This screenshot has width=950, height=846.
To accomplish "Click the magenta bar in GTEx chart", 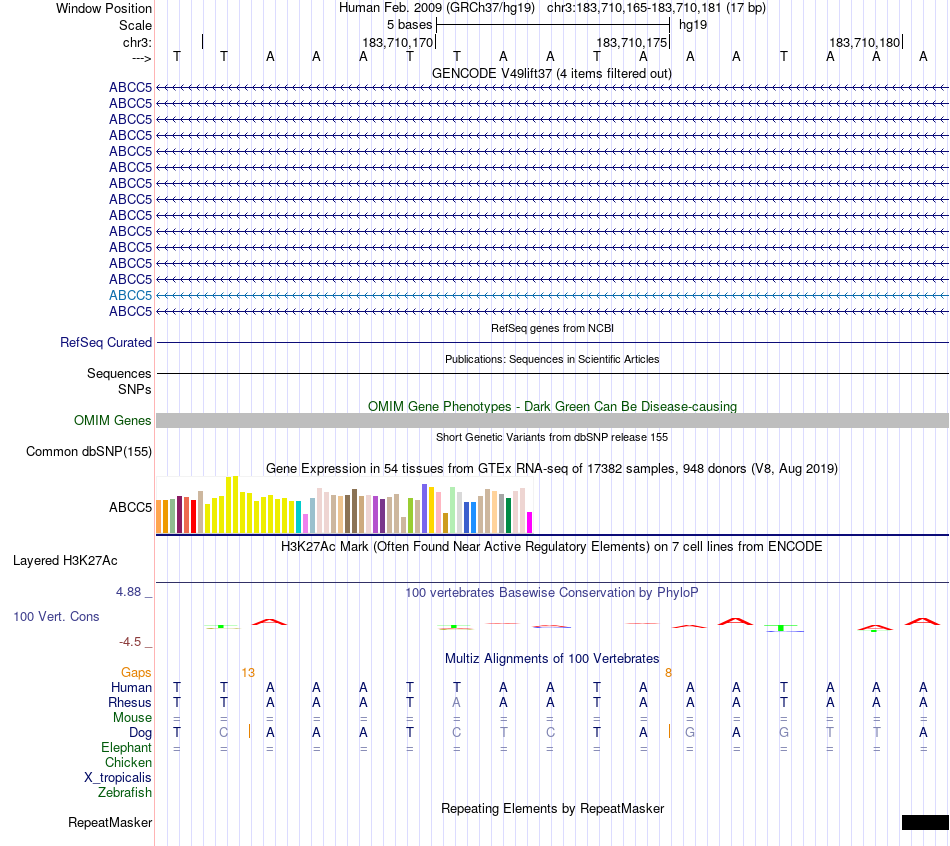I will pyautogui.click(x=529, y=522).
